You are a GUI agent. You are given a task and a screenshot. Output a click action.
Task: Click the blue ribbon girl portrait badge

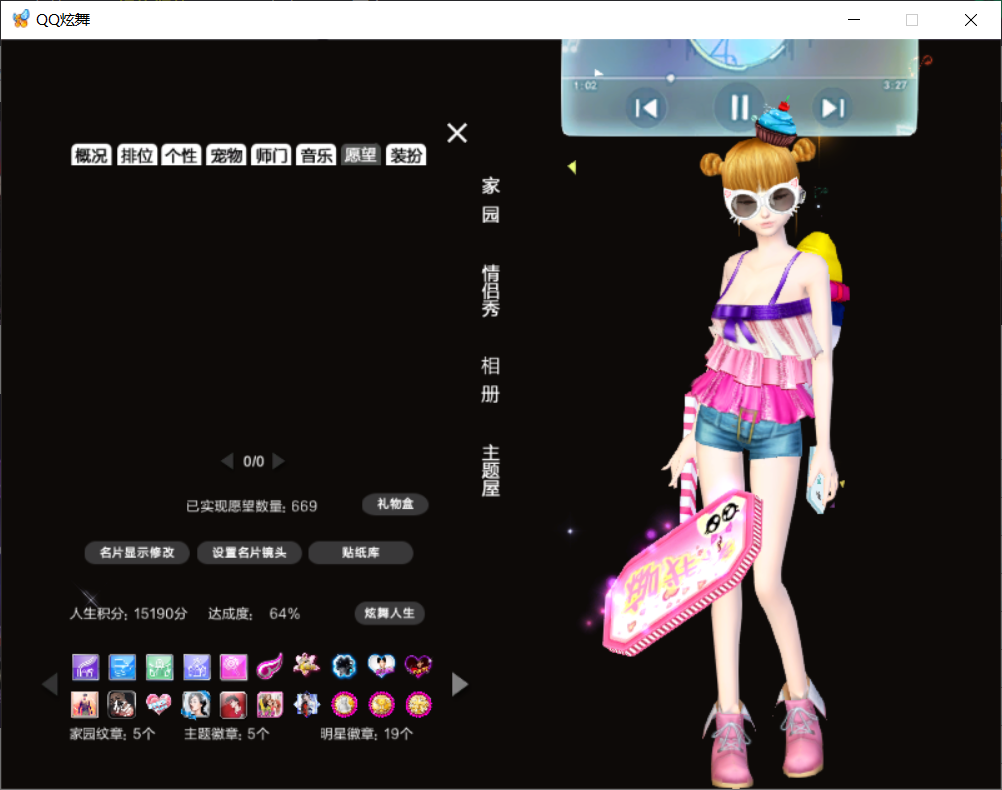pos(196,705)
